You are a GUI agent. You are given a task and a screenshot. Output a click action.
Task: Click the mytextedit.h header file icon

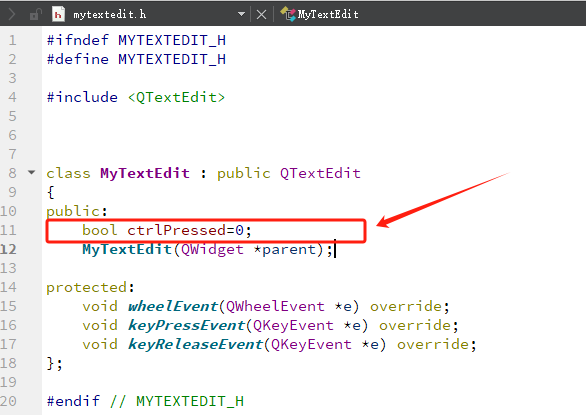tap(58, 14)
